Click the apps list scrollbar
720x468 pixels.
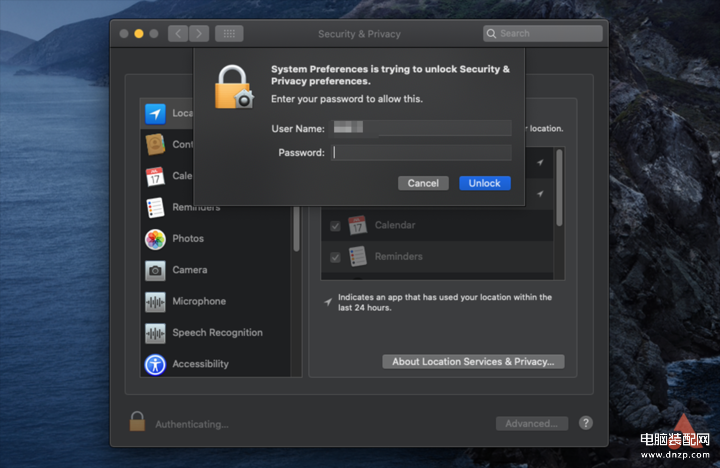(559, 187)
